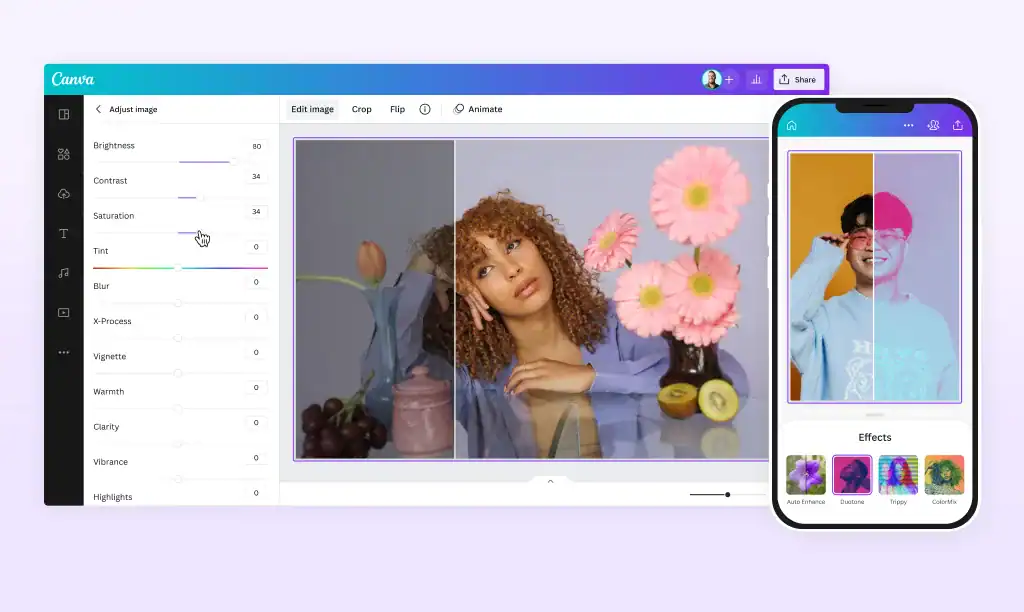
Task: Click the X-Process value field
Action: point(256,317)
